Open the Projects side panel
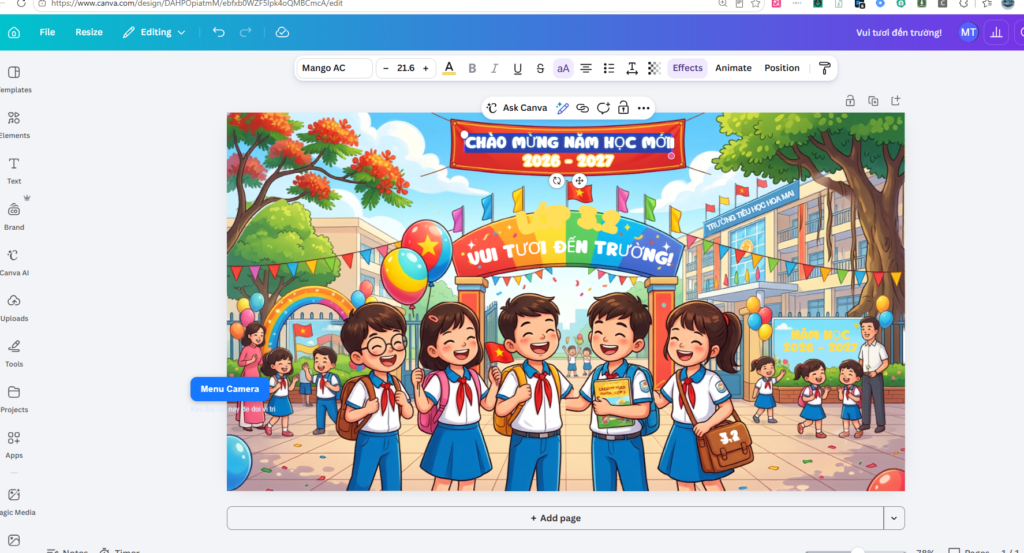This screenshot has width=1024, height=553. (14, 399)
